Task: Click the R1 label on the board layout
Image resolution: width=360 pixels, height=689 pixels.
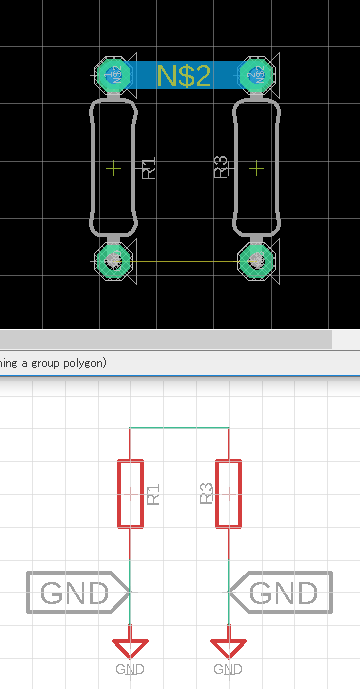Action: (149, 168)
